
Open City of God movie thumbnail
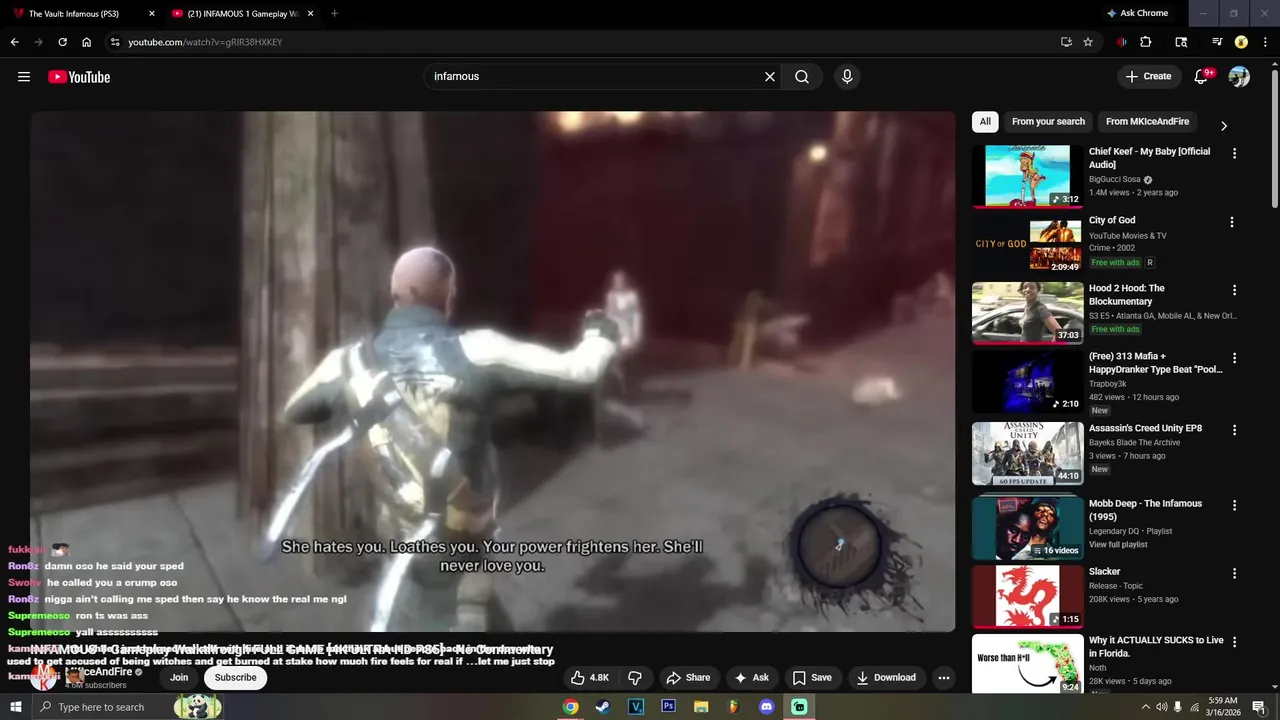click(1027, 245)
